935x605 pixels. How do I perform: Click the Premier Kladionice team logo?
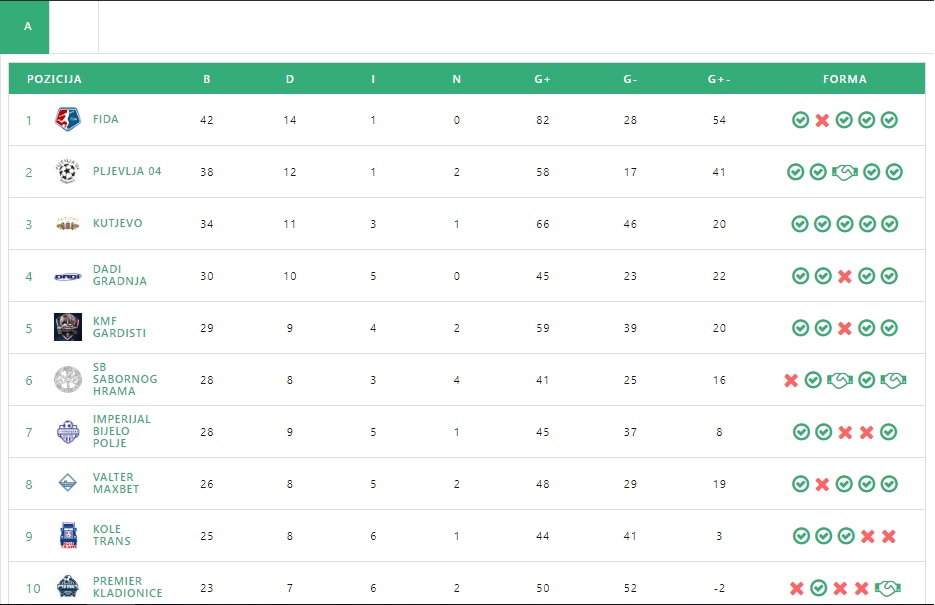pos(67,587)
